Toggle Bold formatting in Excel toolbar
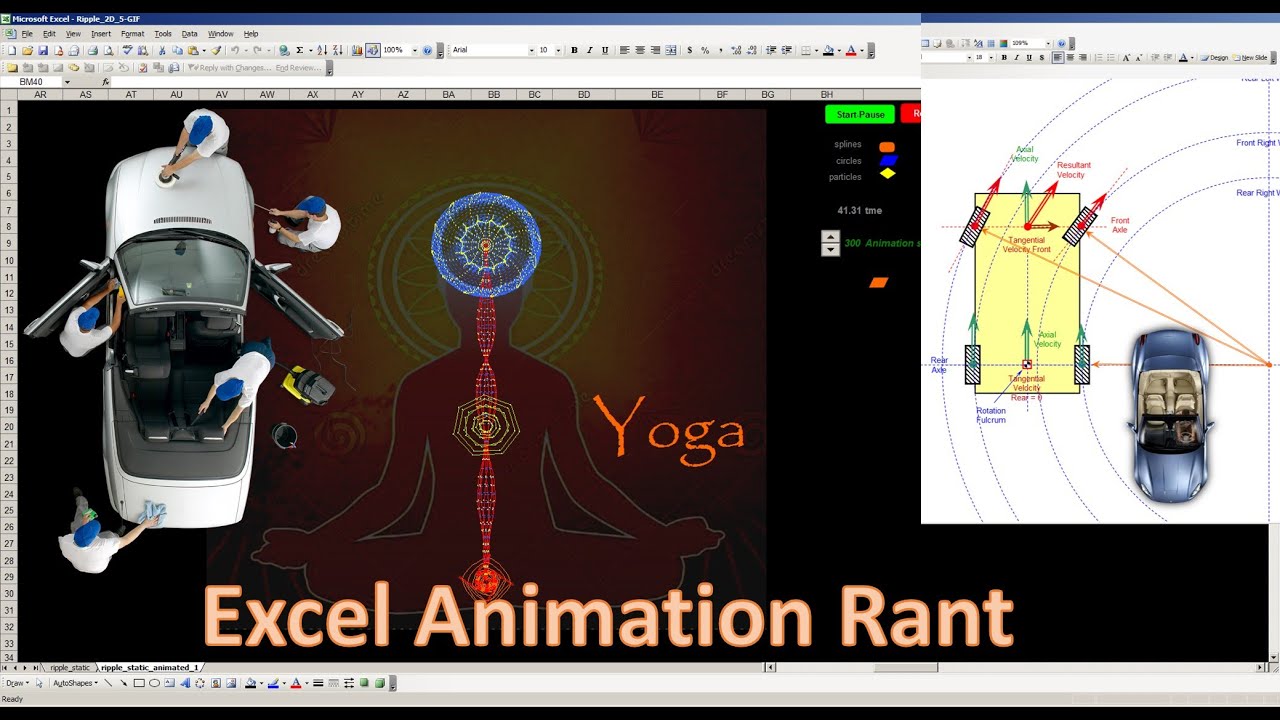This screenshot has width=1280, height=720. point(574,50)
